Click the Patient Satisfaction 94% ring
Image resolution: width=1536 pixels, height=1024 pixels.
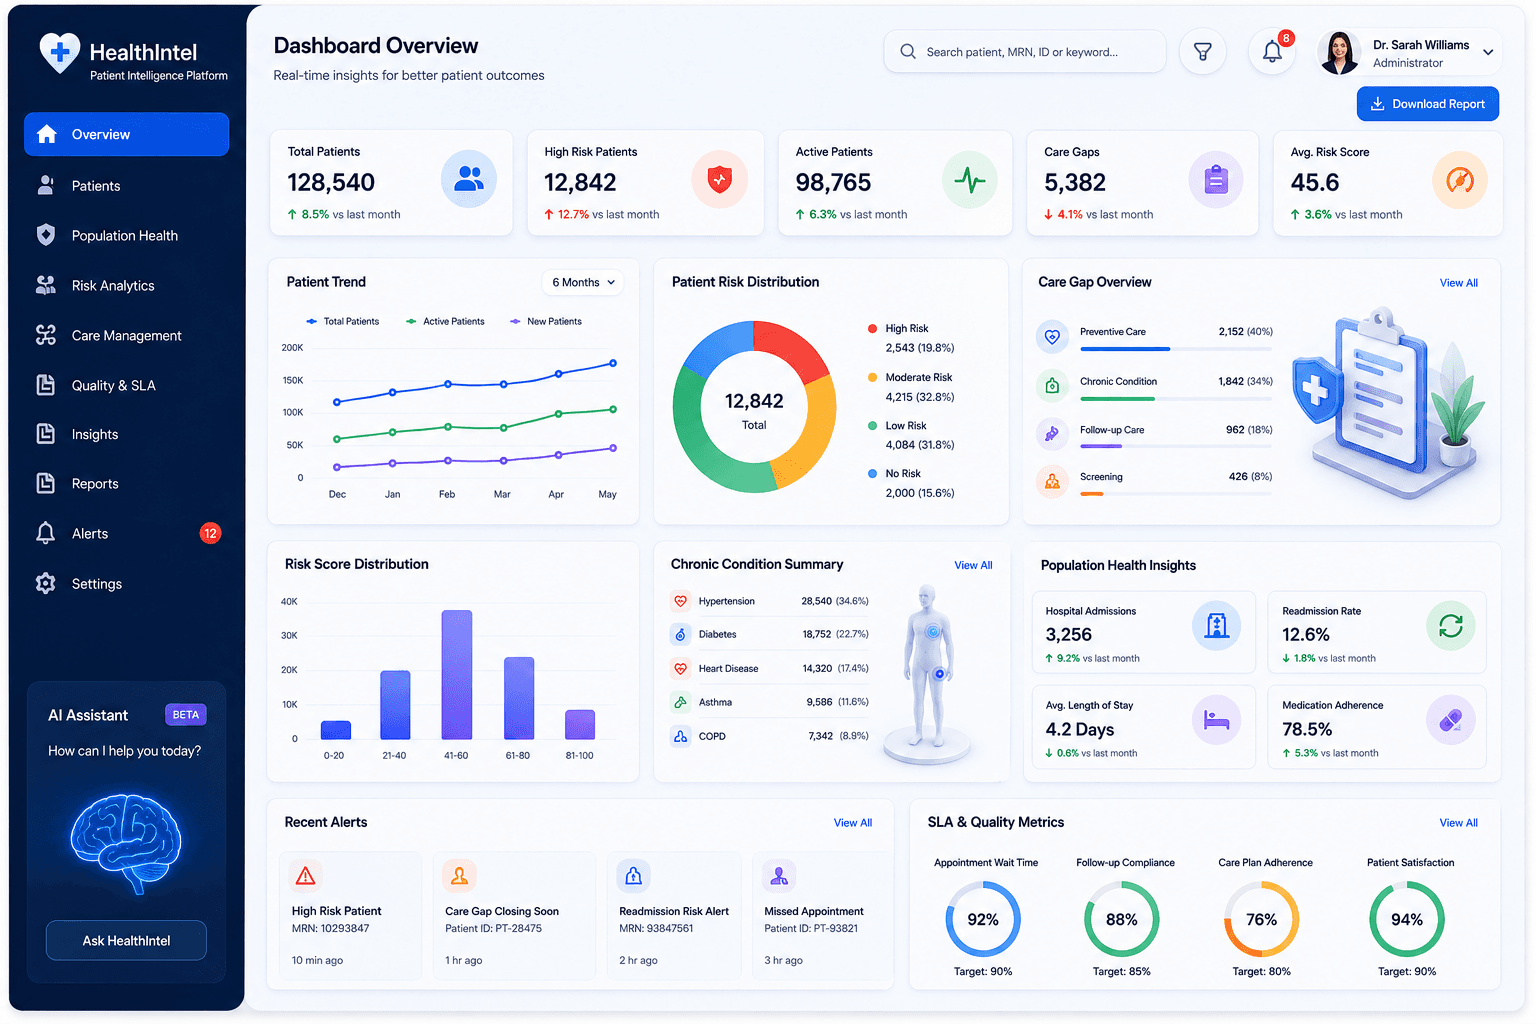[1406, 919]
